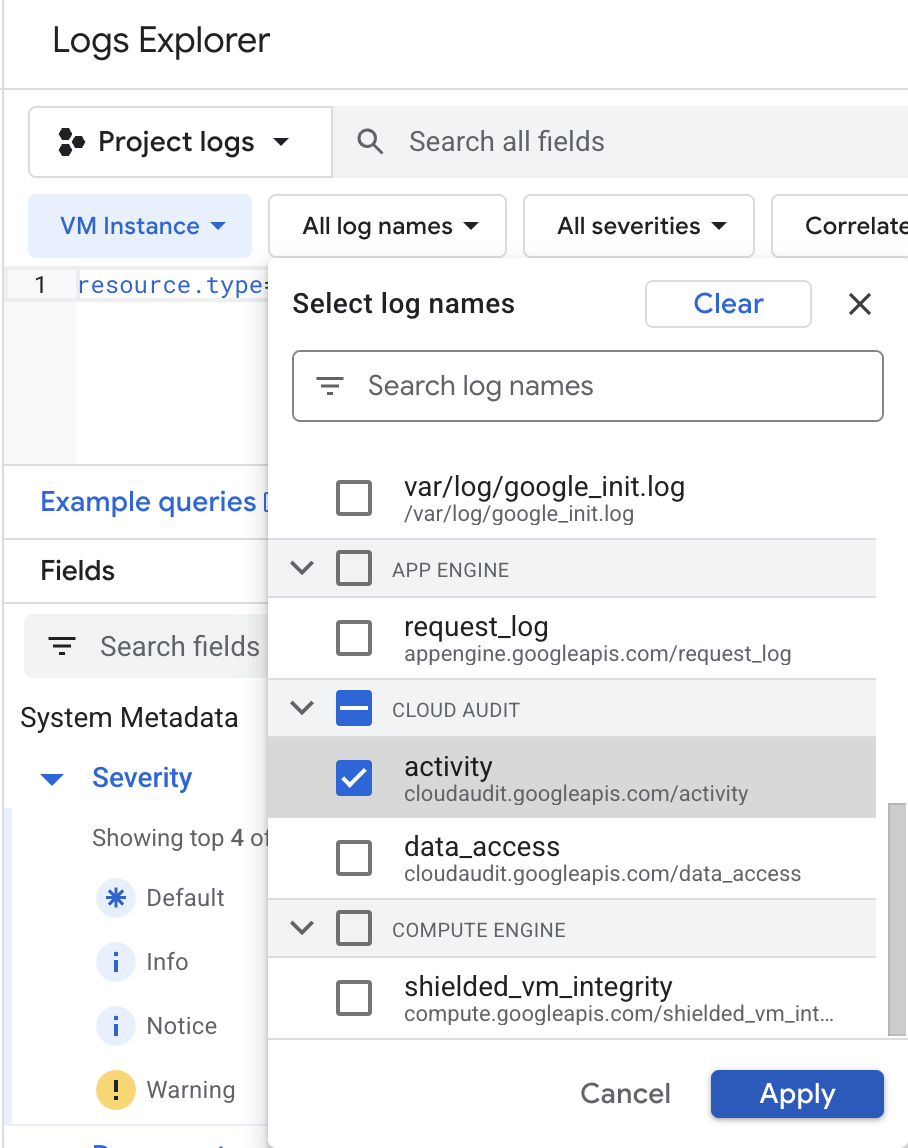The width and height of the screenshot is (908, 1148).
Task: Click appengine.googleapis.com/request_log text
Action: point(598,654)
